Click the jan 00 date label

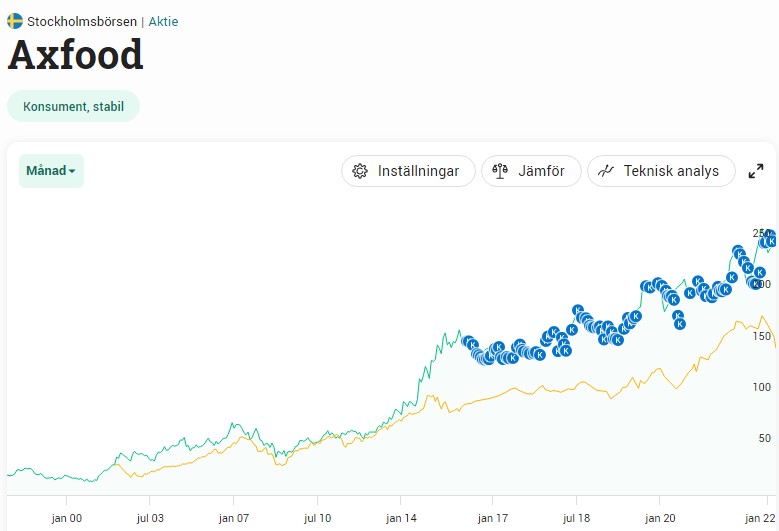[x=66, y=518]
